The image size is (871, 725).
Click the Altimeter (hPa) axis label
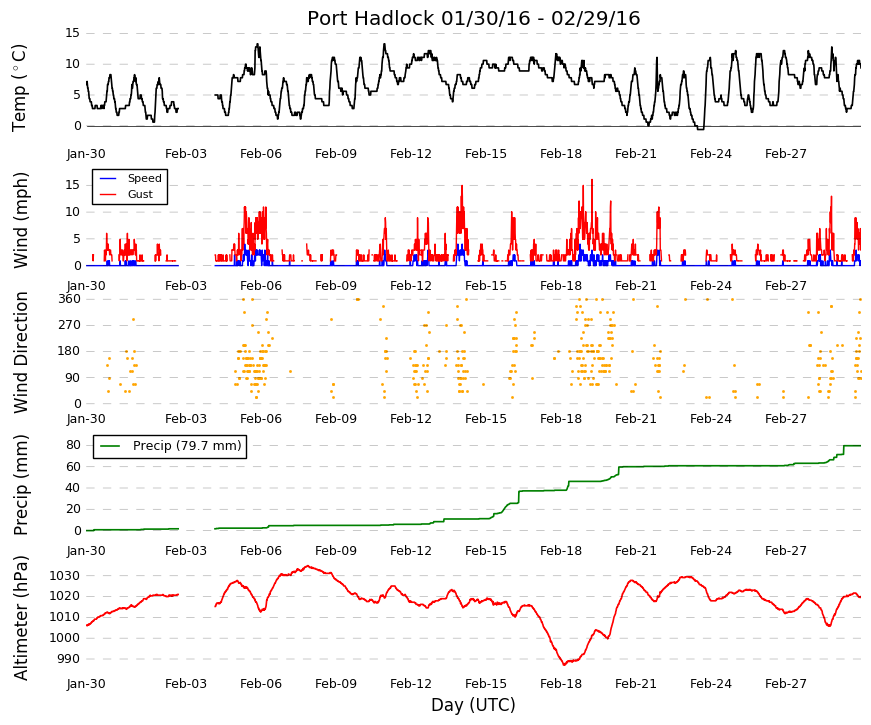[x=21, y=617]
